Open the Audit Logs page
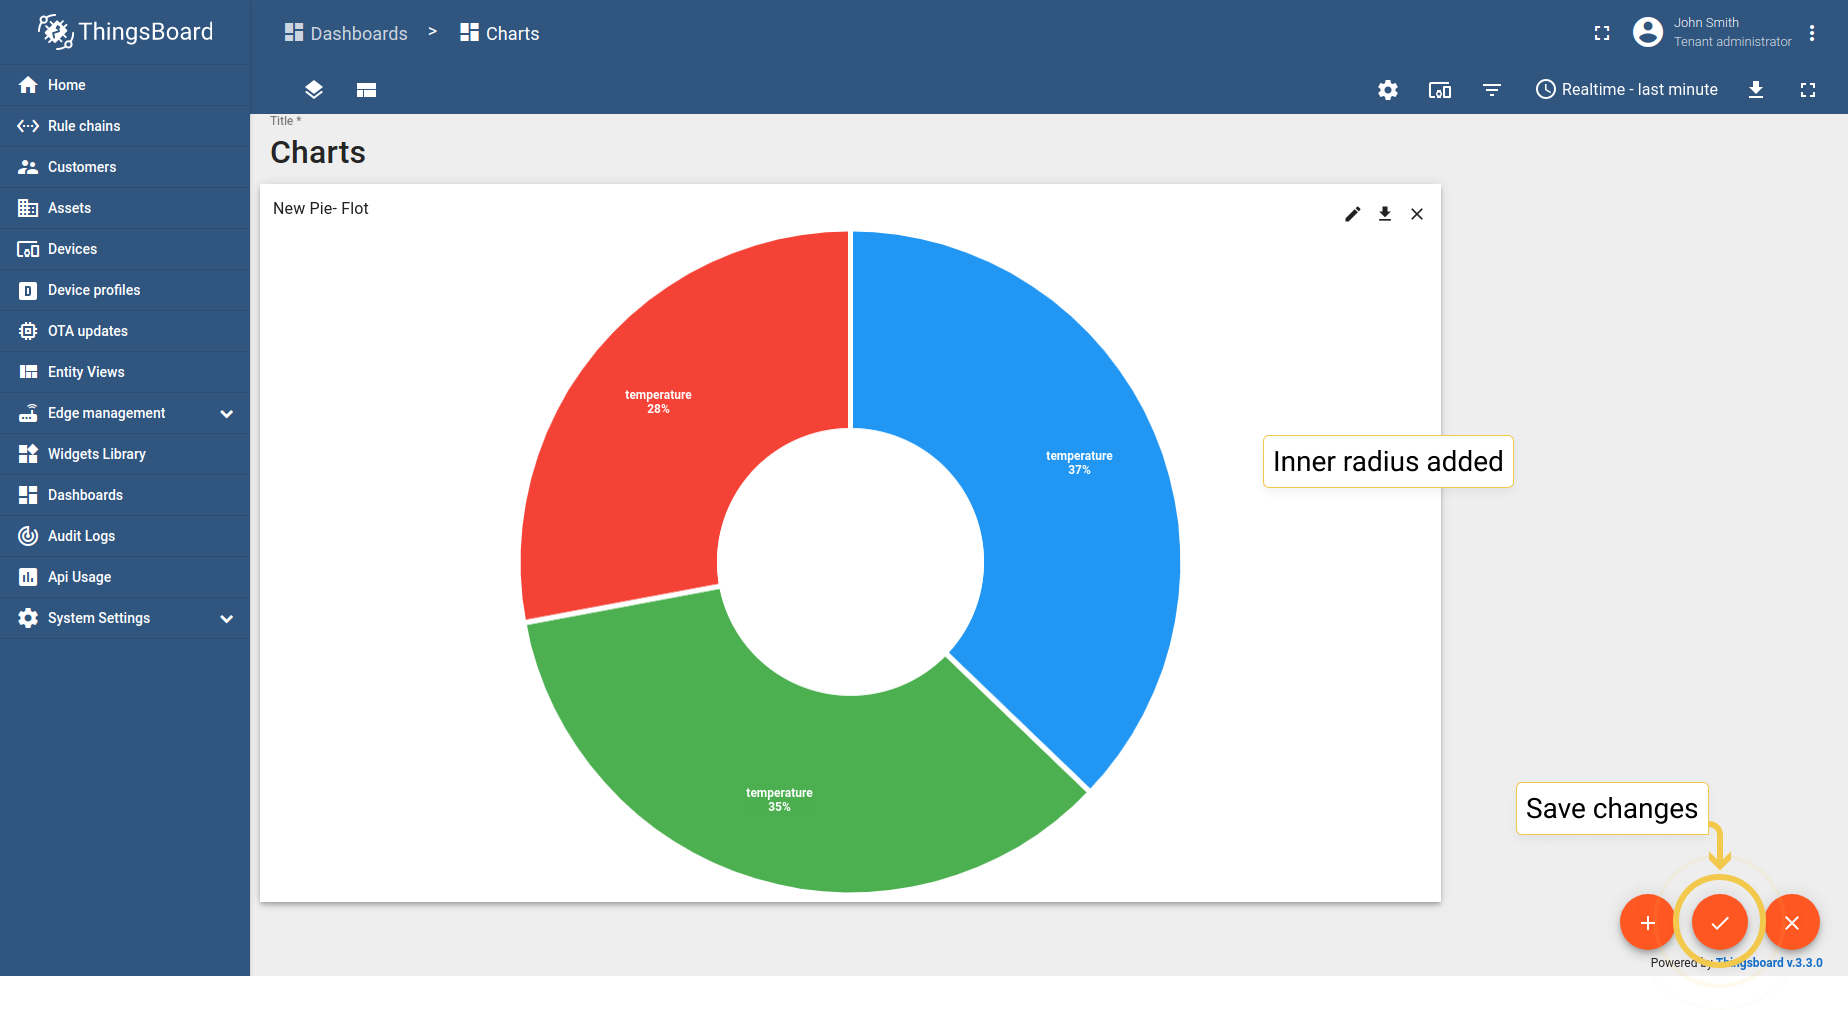The height and width of the screenshot is (1010, 1848). pos(80,536)
